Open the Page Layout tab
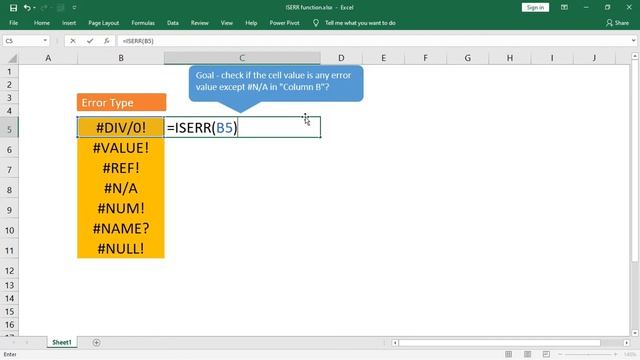 (104, 23)
